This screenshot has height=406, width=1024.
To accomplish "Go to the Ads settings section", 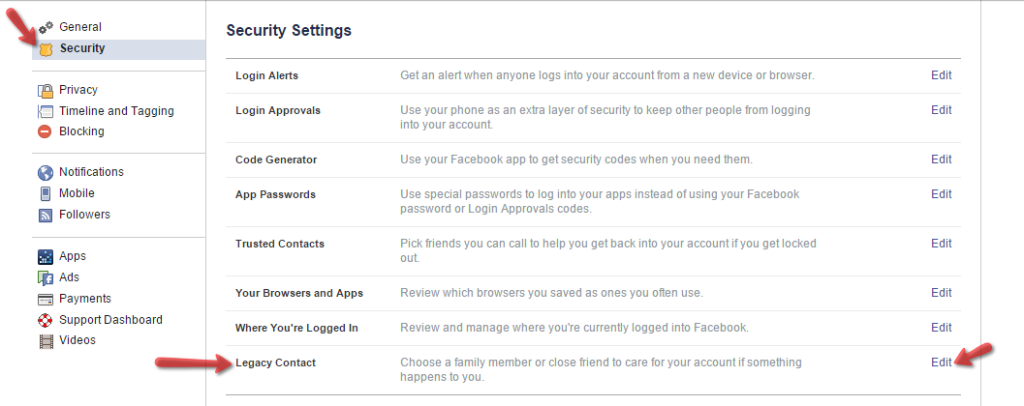I will [69, 277].
